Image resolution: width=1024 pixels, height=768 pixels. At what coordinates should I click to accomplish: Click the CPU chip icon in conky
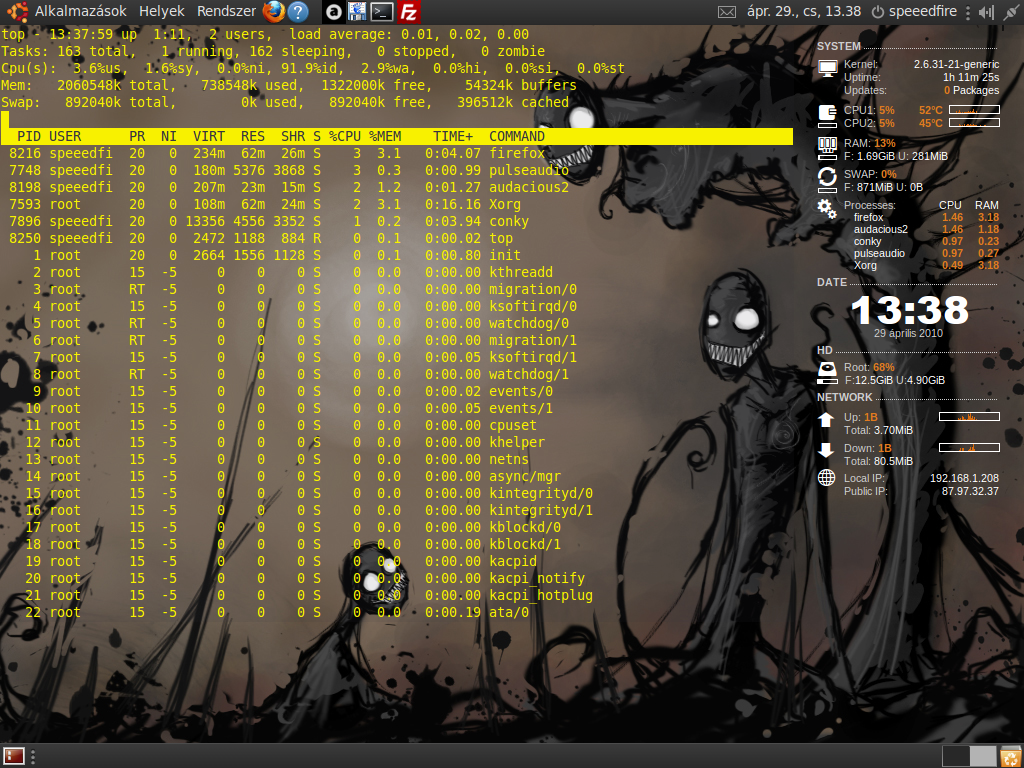827,116
